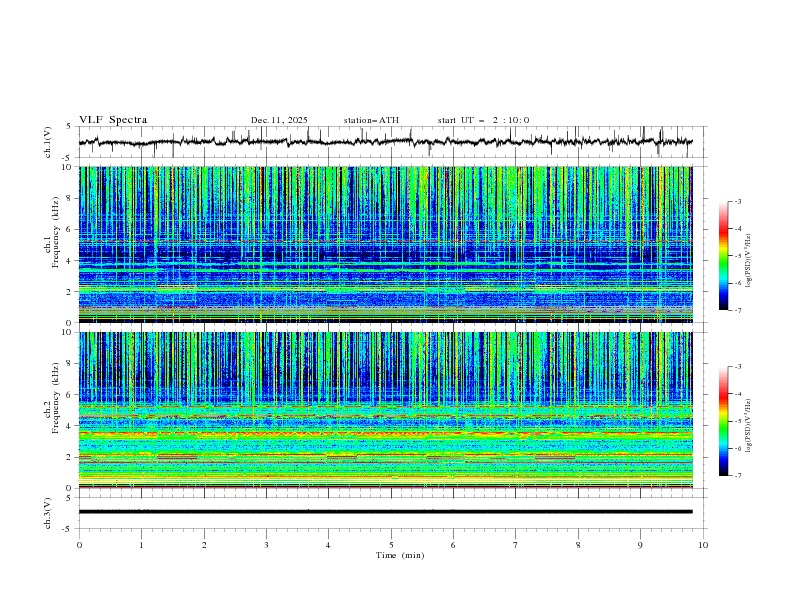Click the ch.2 spectrogram panel
The height and width of the screenshot is (612, 792).
point(386,410)
